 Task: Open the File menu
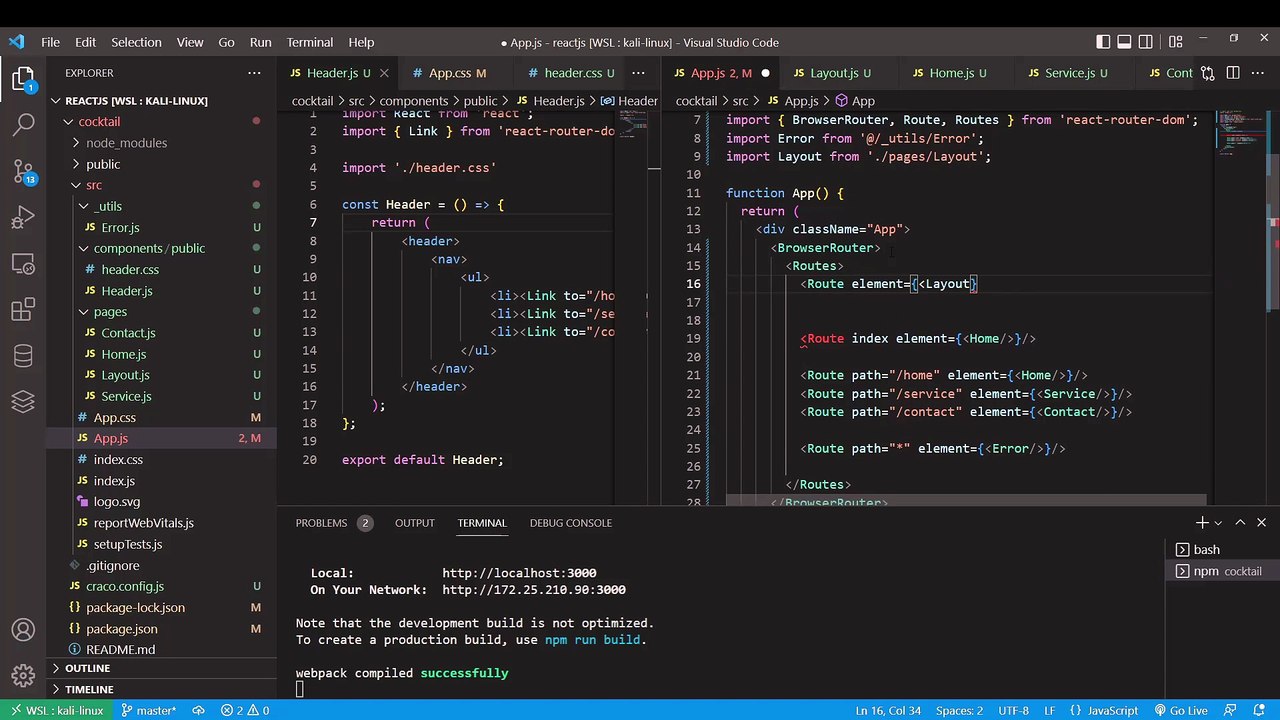[50, 42]
